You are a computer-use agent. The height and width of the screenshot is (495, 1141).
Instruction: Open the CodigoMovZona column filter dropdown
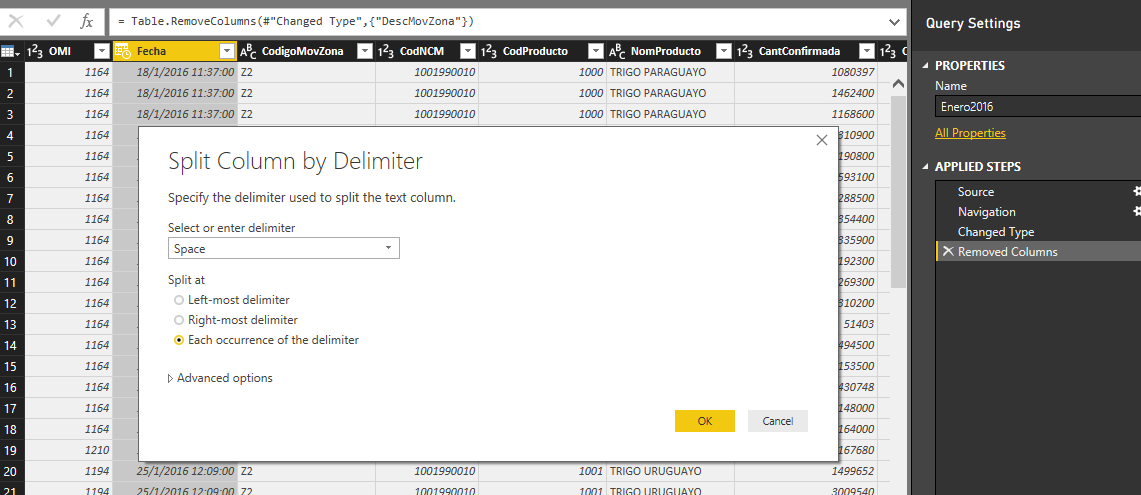coord(365,51)
